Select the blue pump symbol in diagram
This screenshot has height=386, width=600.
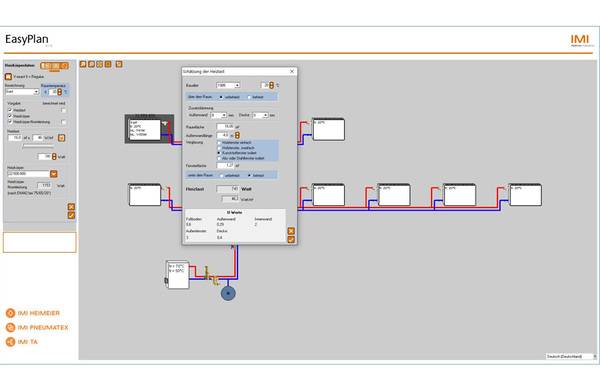(228, 293)
